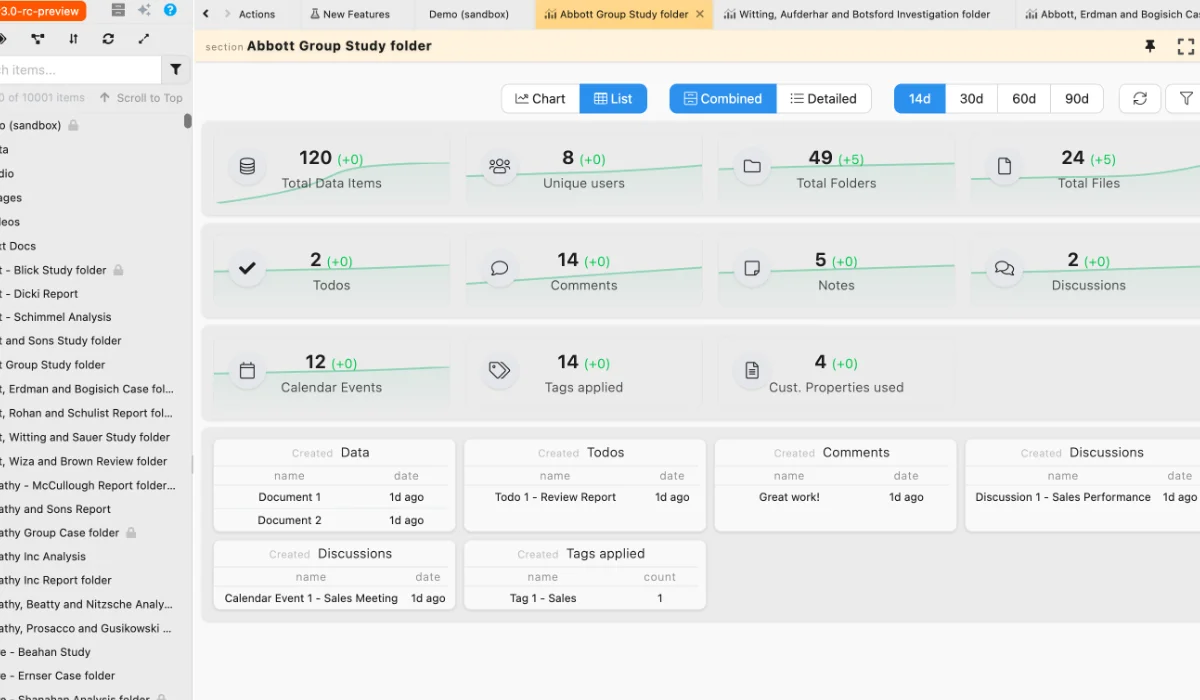Close the Abbott Group Study folder tab
The height and width of the screenshot is (700, 1200).
(x=700, y=14)
